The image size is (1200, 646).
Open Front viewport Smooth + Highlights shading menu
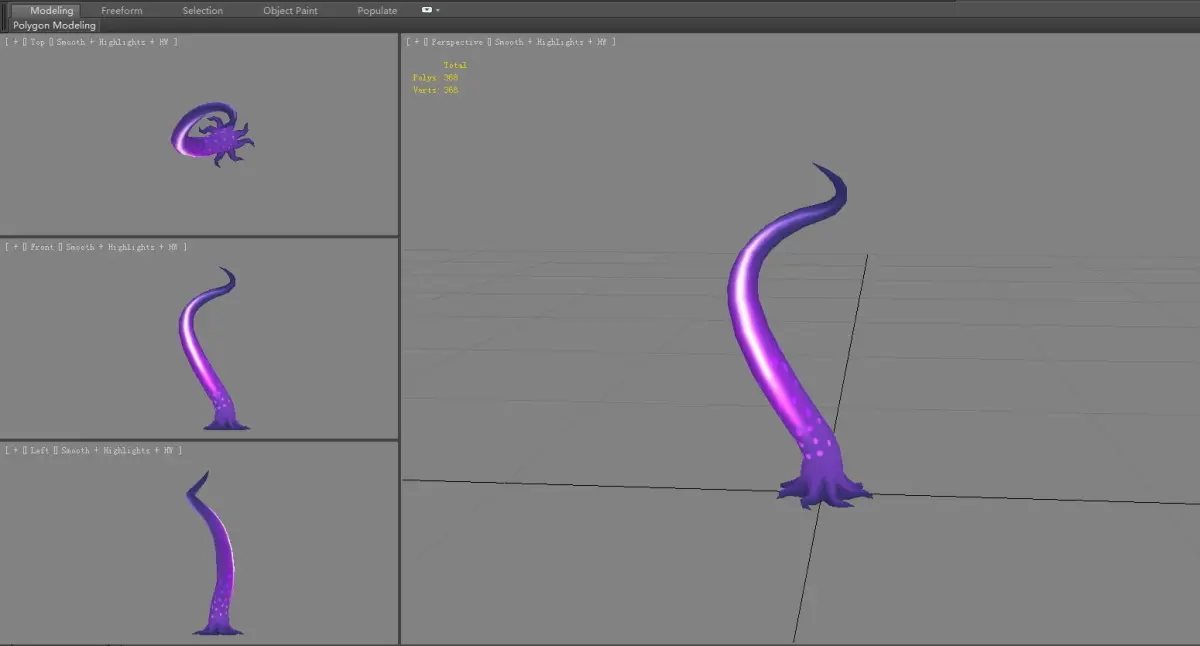click(x=122, y=247)
